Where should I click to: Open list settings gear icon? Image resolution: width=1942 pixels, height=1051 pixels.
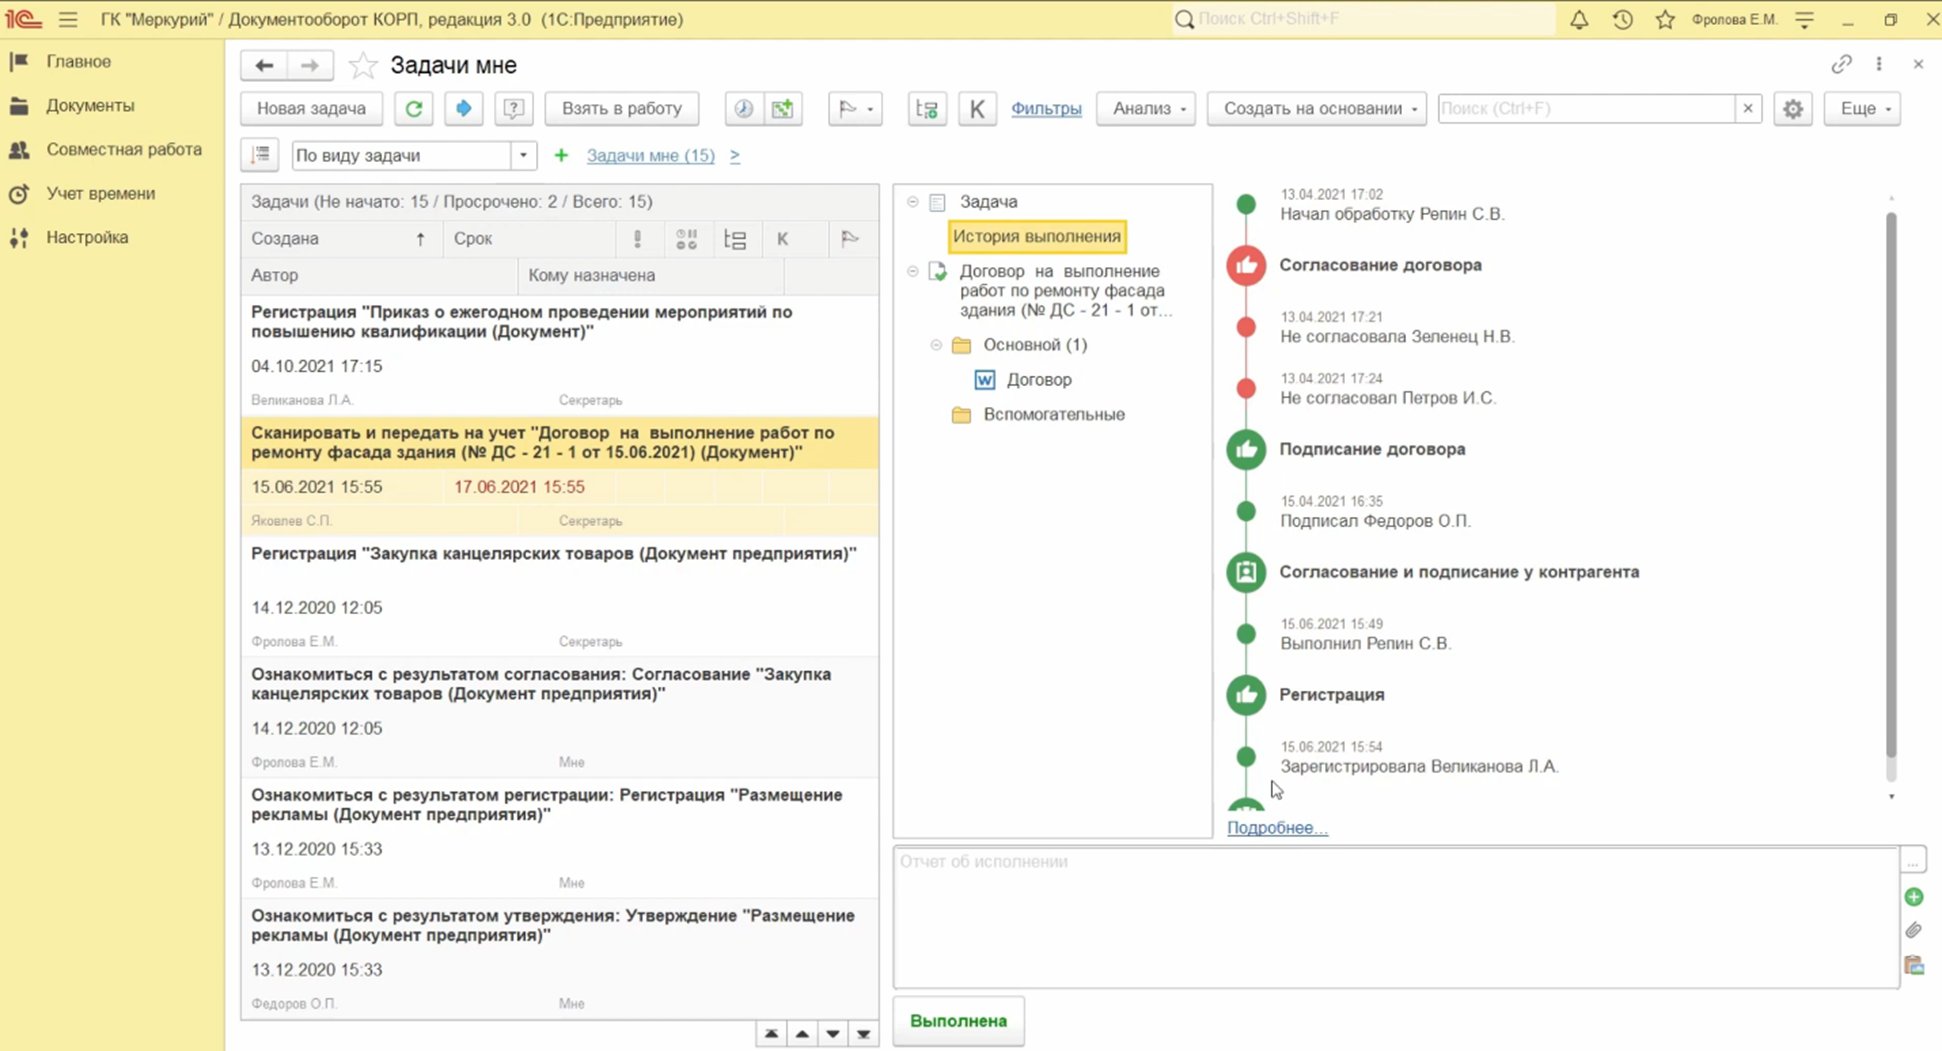point(1793,108)
